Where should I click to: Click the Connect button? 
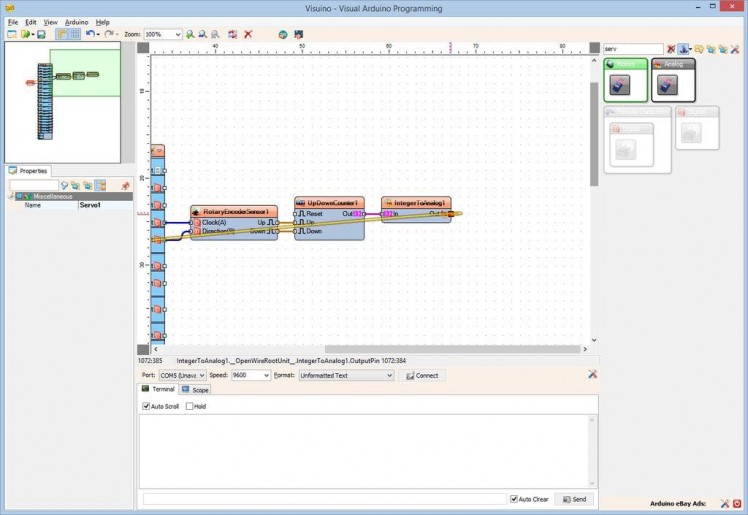(421, 375)
